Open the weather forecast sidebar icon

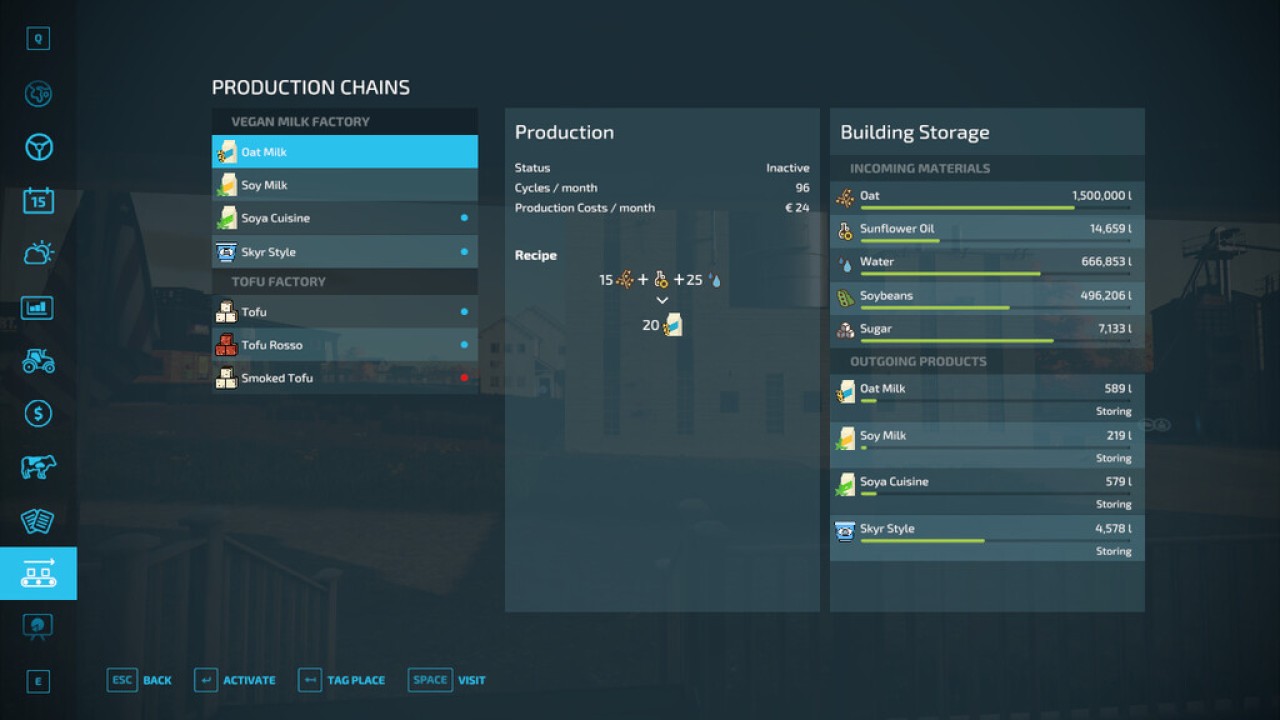pos(38,253)
